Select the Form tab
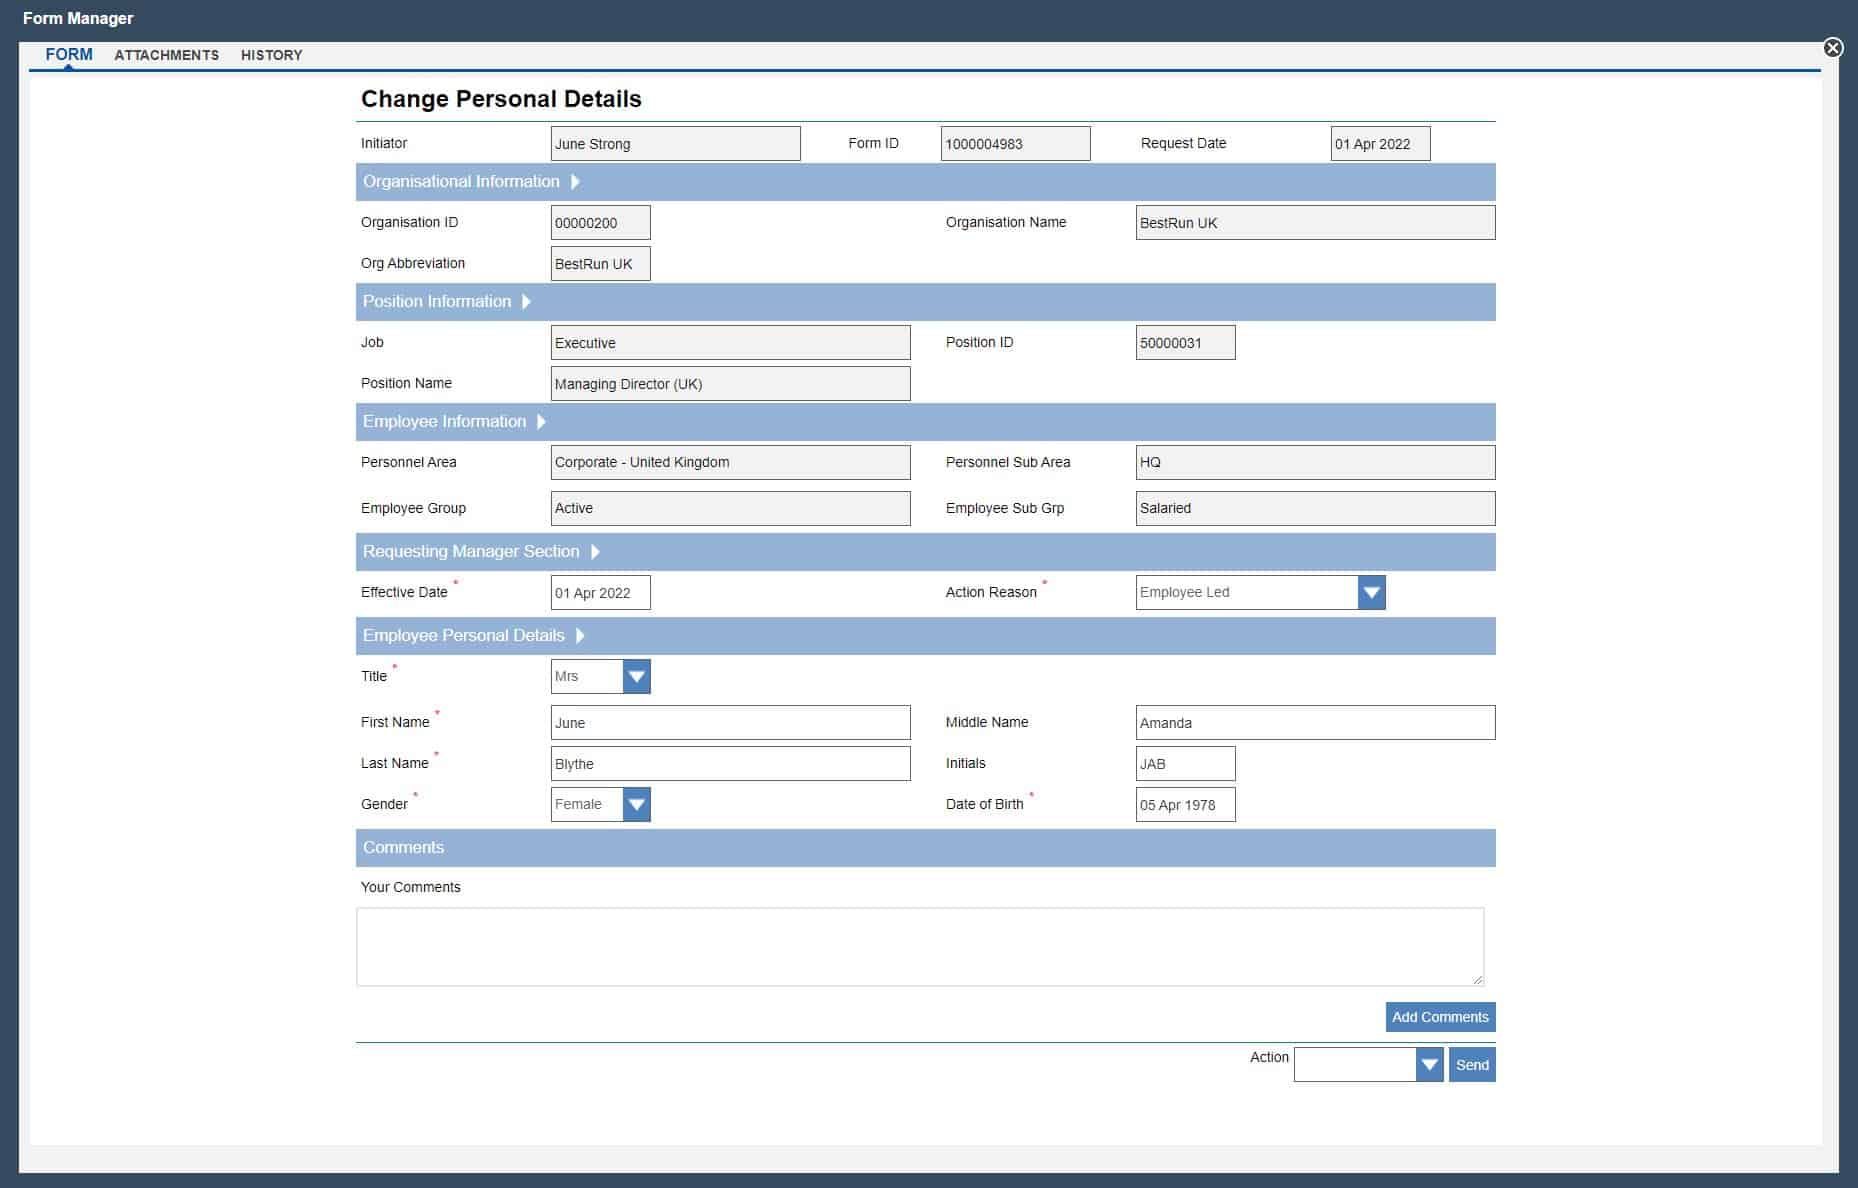The image size is (1858, 1188). point(69,55)
